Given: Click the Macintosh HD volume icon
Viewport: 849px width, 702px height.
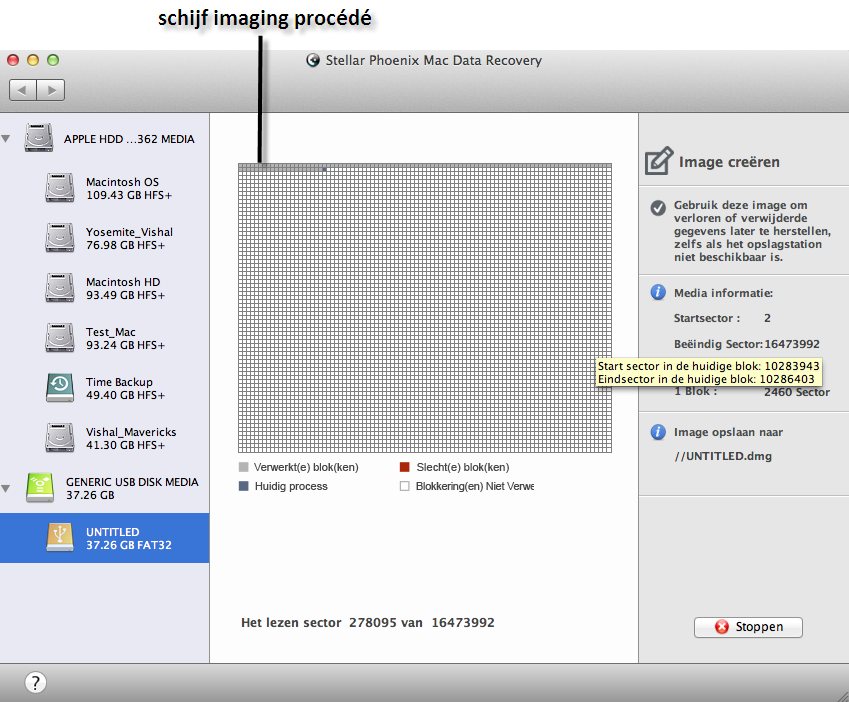Looking at the screenshot, I should point(60,287).
